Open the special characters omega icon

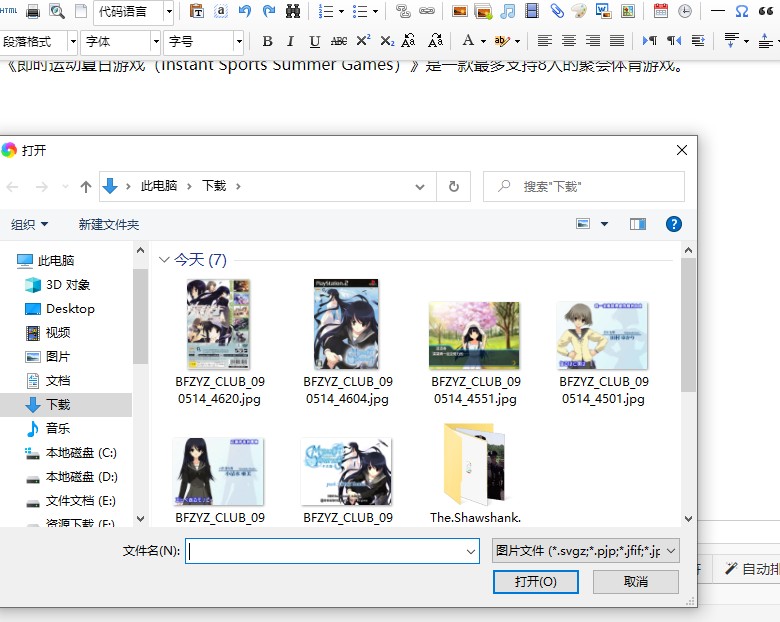click(x=742, y=10)
